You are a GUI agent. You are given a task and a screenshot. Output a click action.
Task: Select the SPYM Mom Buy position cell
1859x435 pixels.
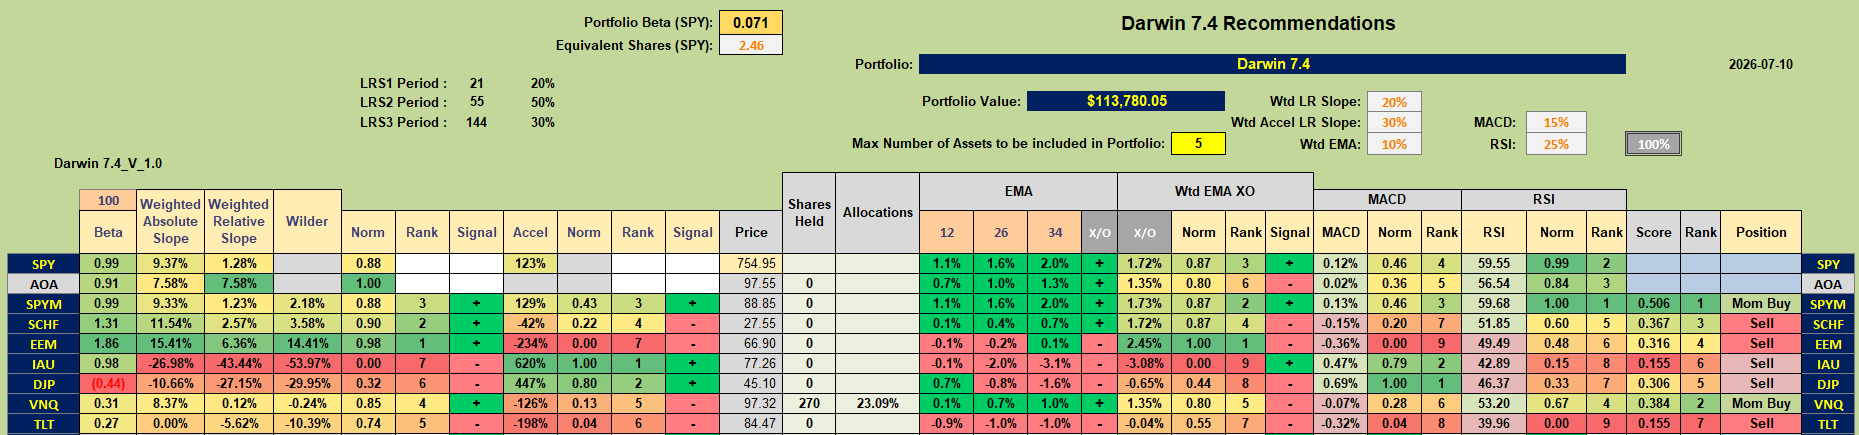[1761, 304]
